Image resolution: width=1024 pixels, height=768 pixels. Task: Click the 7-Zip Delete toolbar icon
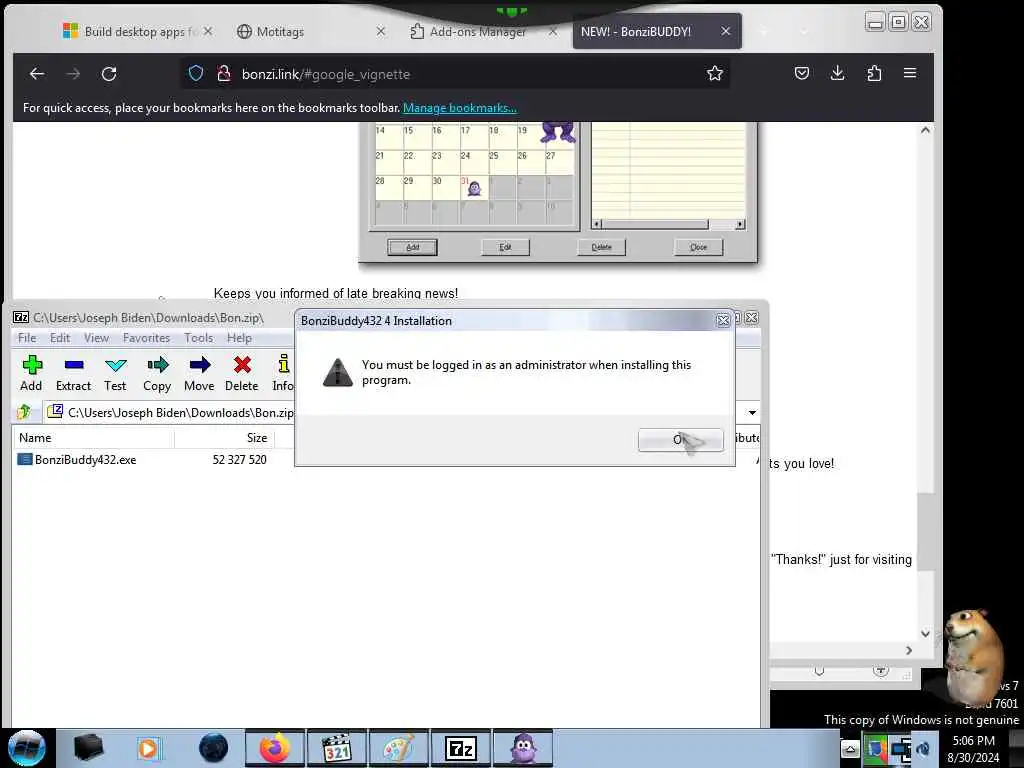click(242, 373)
